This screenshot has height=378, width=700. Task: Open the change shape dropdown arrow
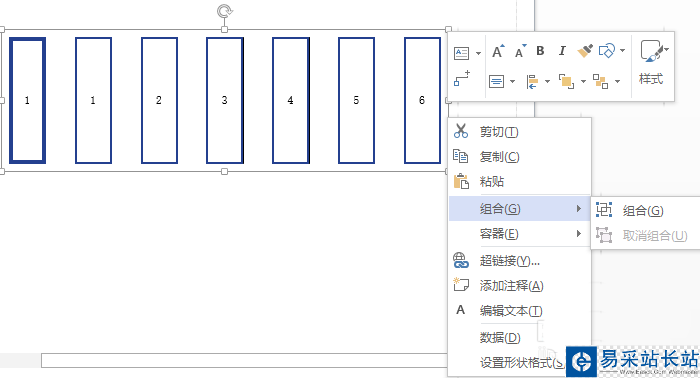pyautogui.click(x=622, y=51)
